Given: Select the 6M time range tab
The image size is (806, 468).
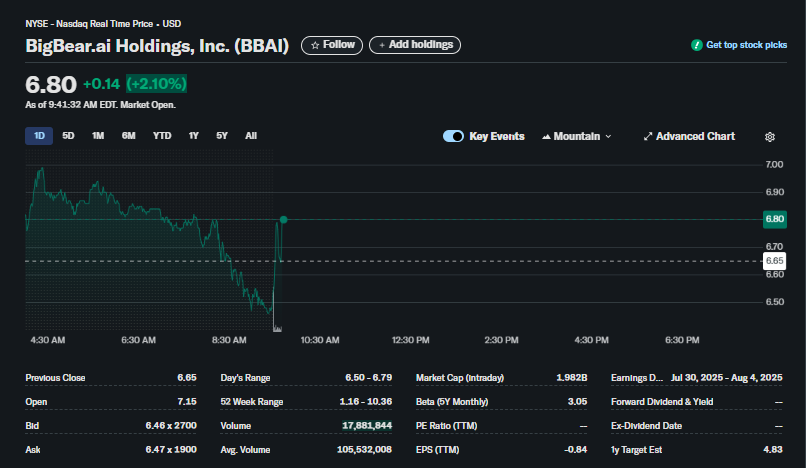Looking at the screenshot, I should 129,136.
